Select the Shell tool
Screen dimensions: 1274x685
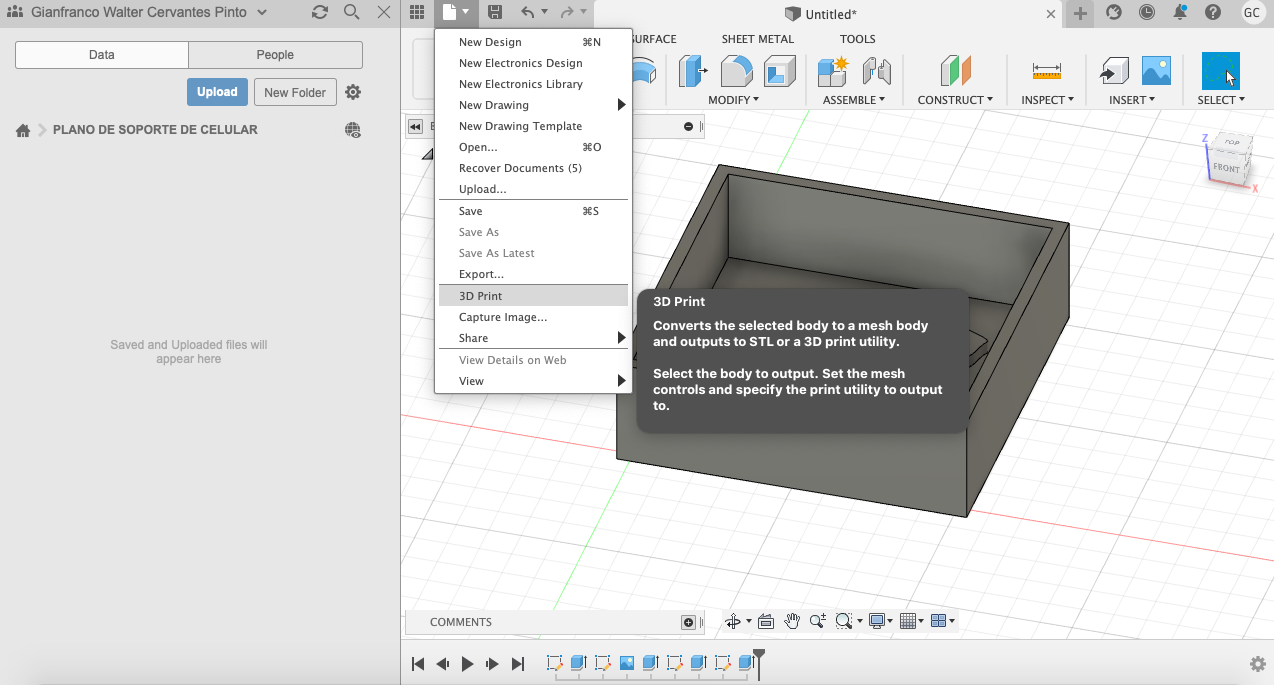click(x=779, y=71)
